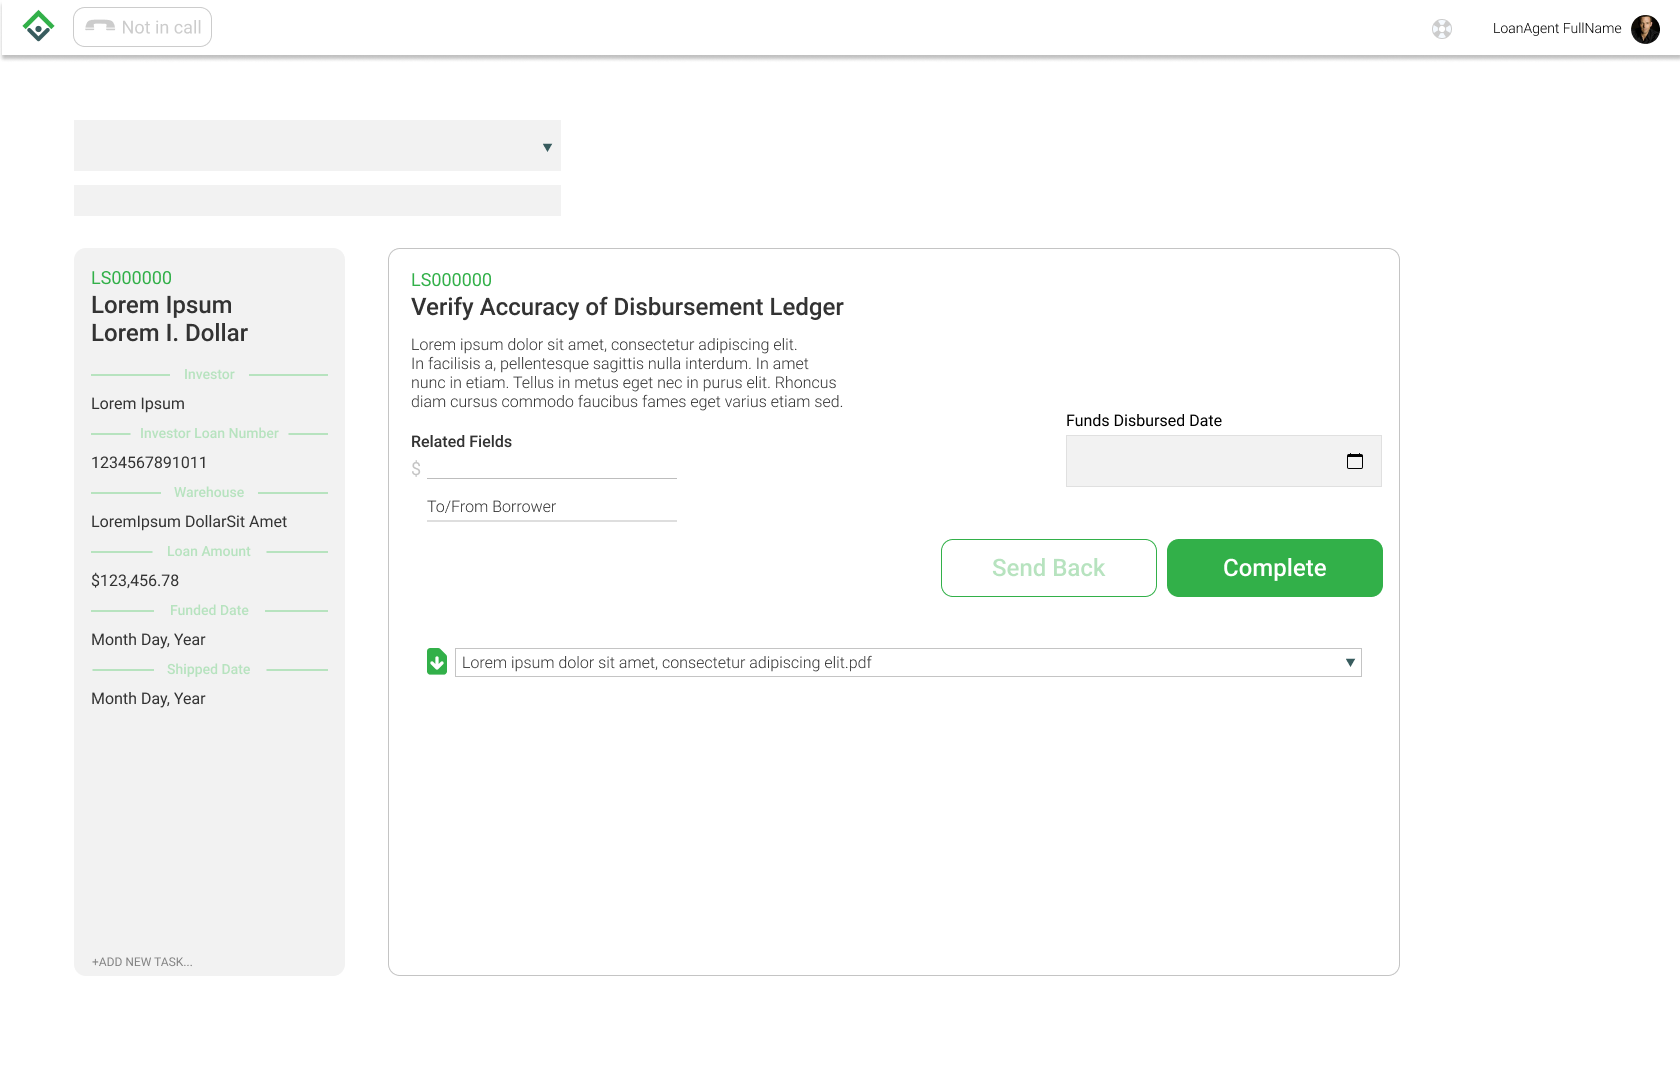Screen dimensions: 1680x1080
Task: Click the phone icon in call status
Action: click(x=100, y=27)
